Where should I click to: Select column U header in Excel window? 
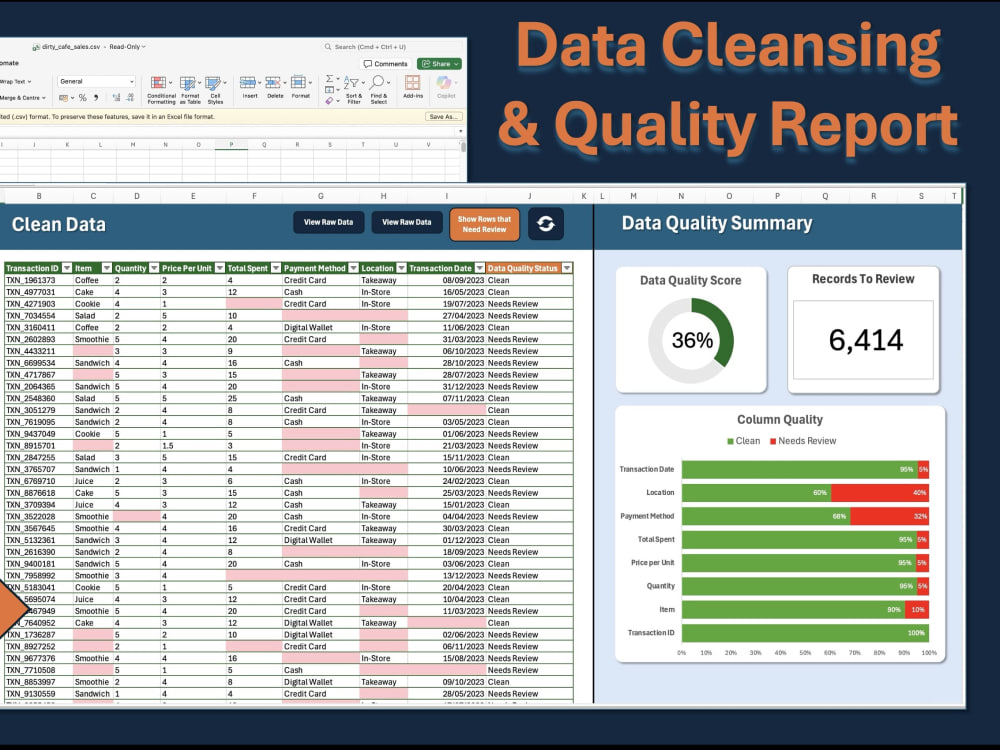395,145
